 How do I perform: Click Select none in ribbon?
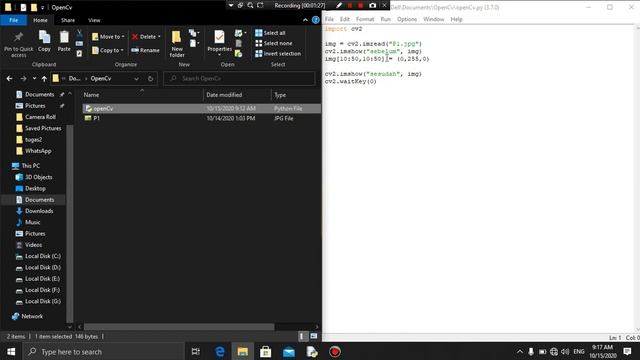tap(273, 43)
